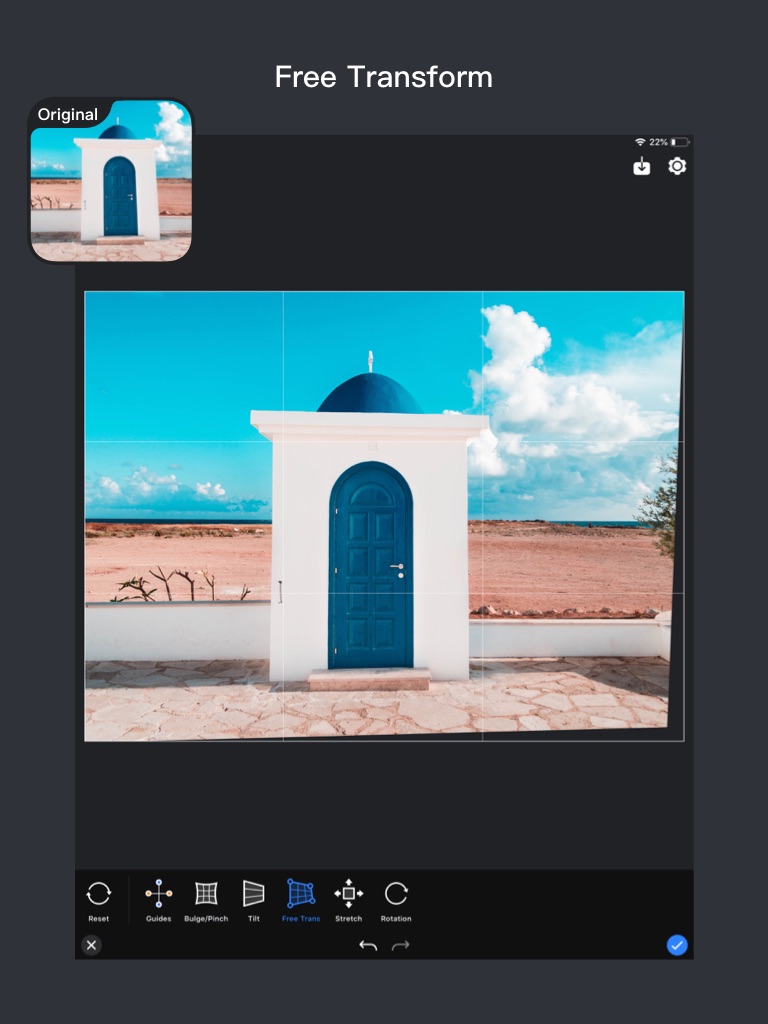Select the Tilt tool
The height and width of the screenshot is (1024, 768).
coord(253,900)
